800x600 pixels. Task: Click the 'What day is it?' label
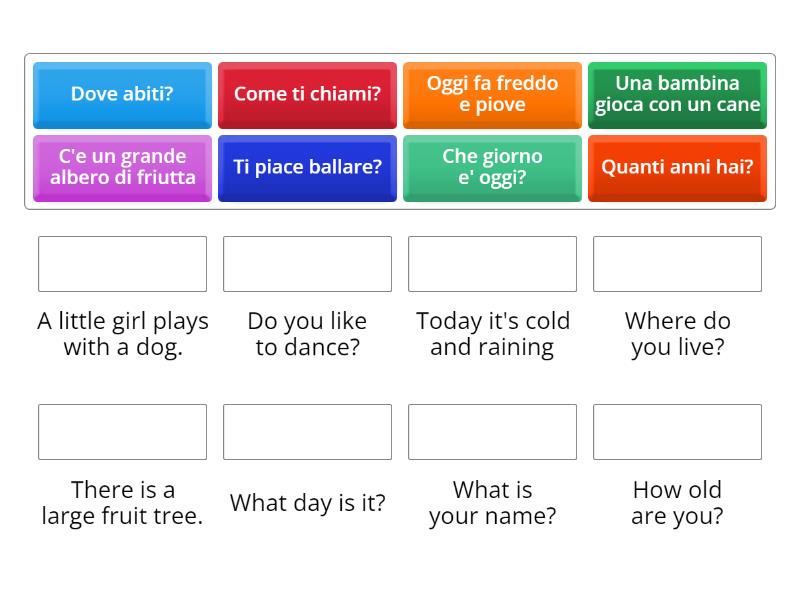tap(307, 503)
